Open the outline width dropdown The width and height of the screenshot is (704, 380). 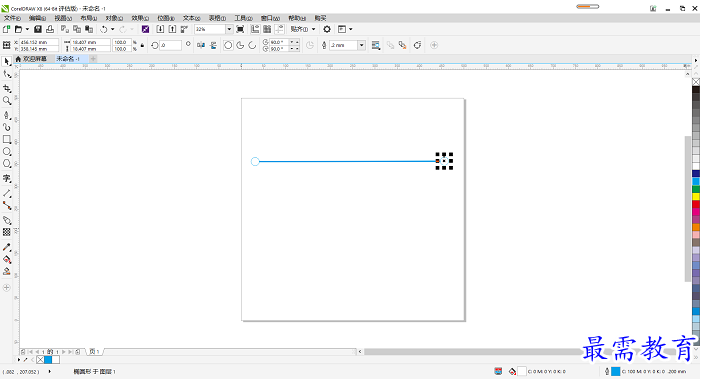[361, 45]
